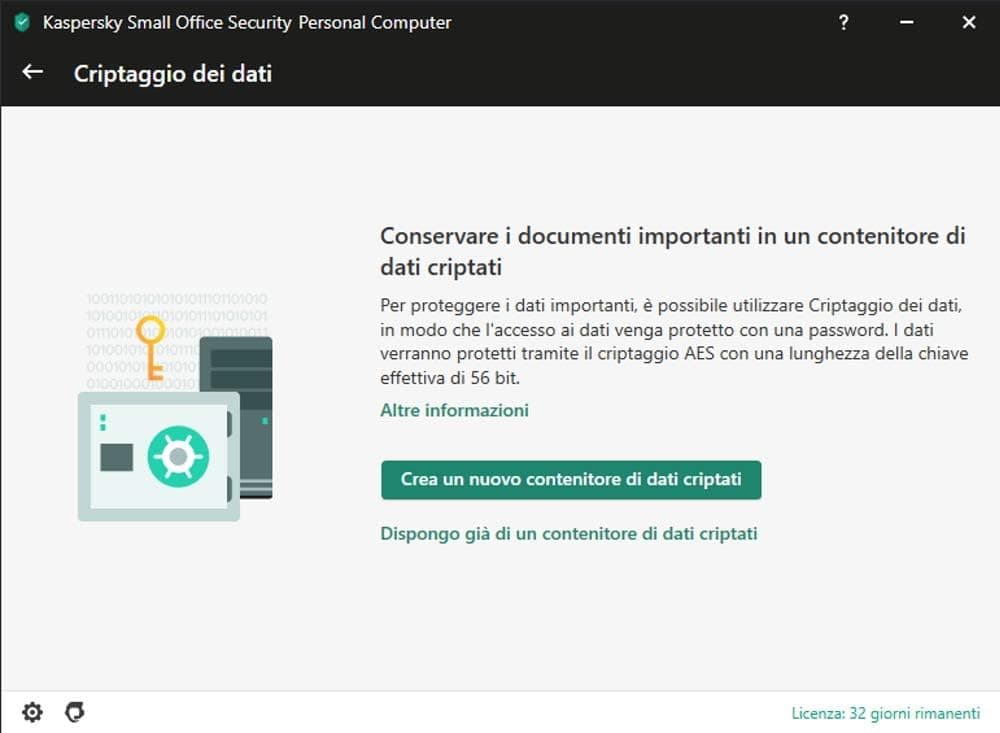Close the Kaspersky window
This screenshot has width=1000, height=733.
[x=969, y=22]
